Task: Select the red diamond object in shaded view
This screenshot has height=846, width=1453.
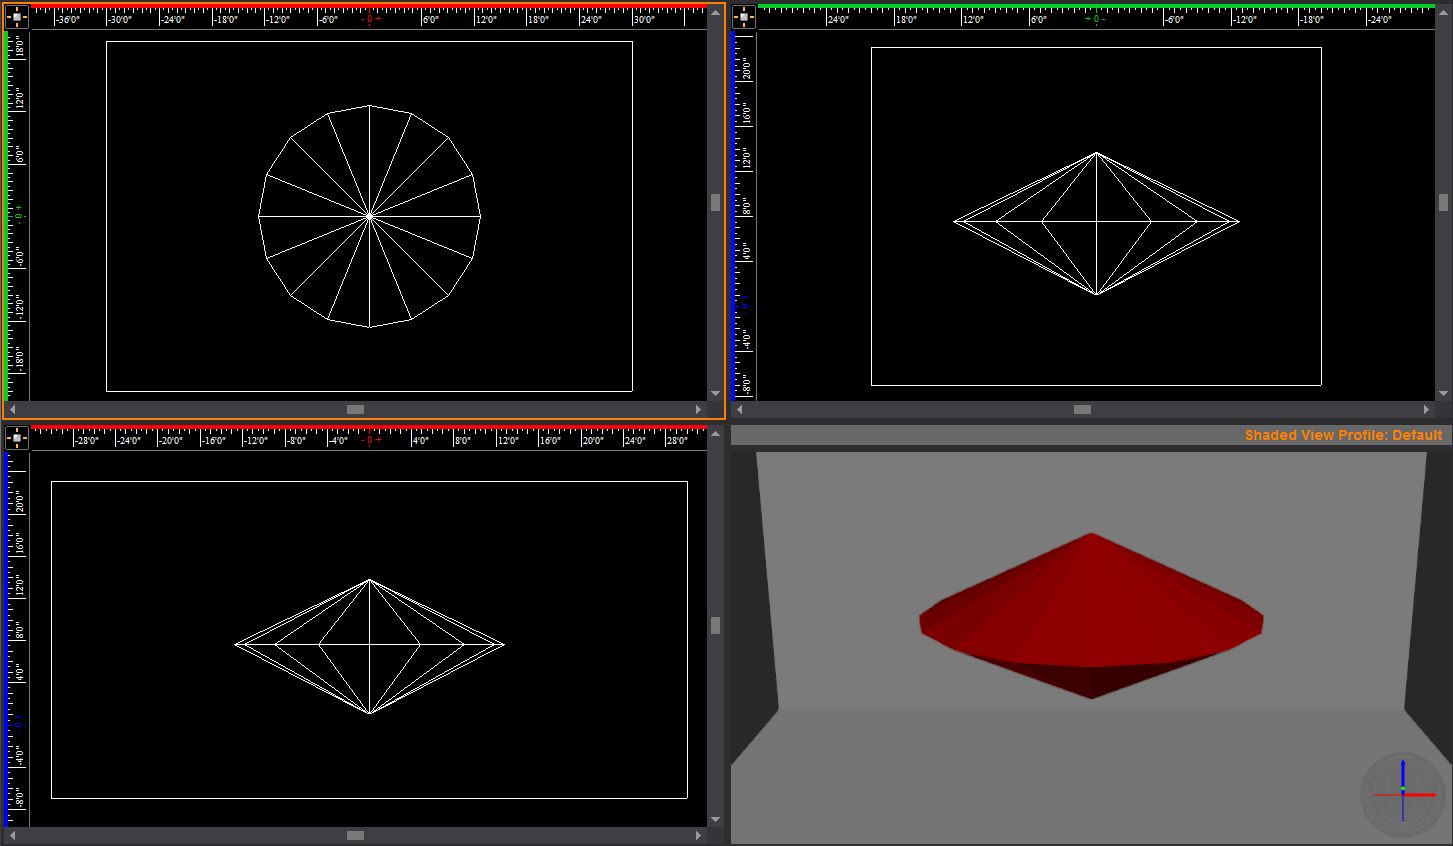Action: click(x=1090, y=610)
